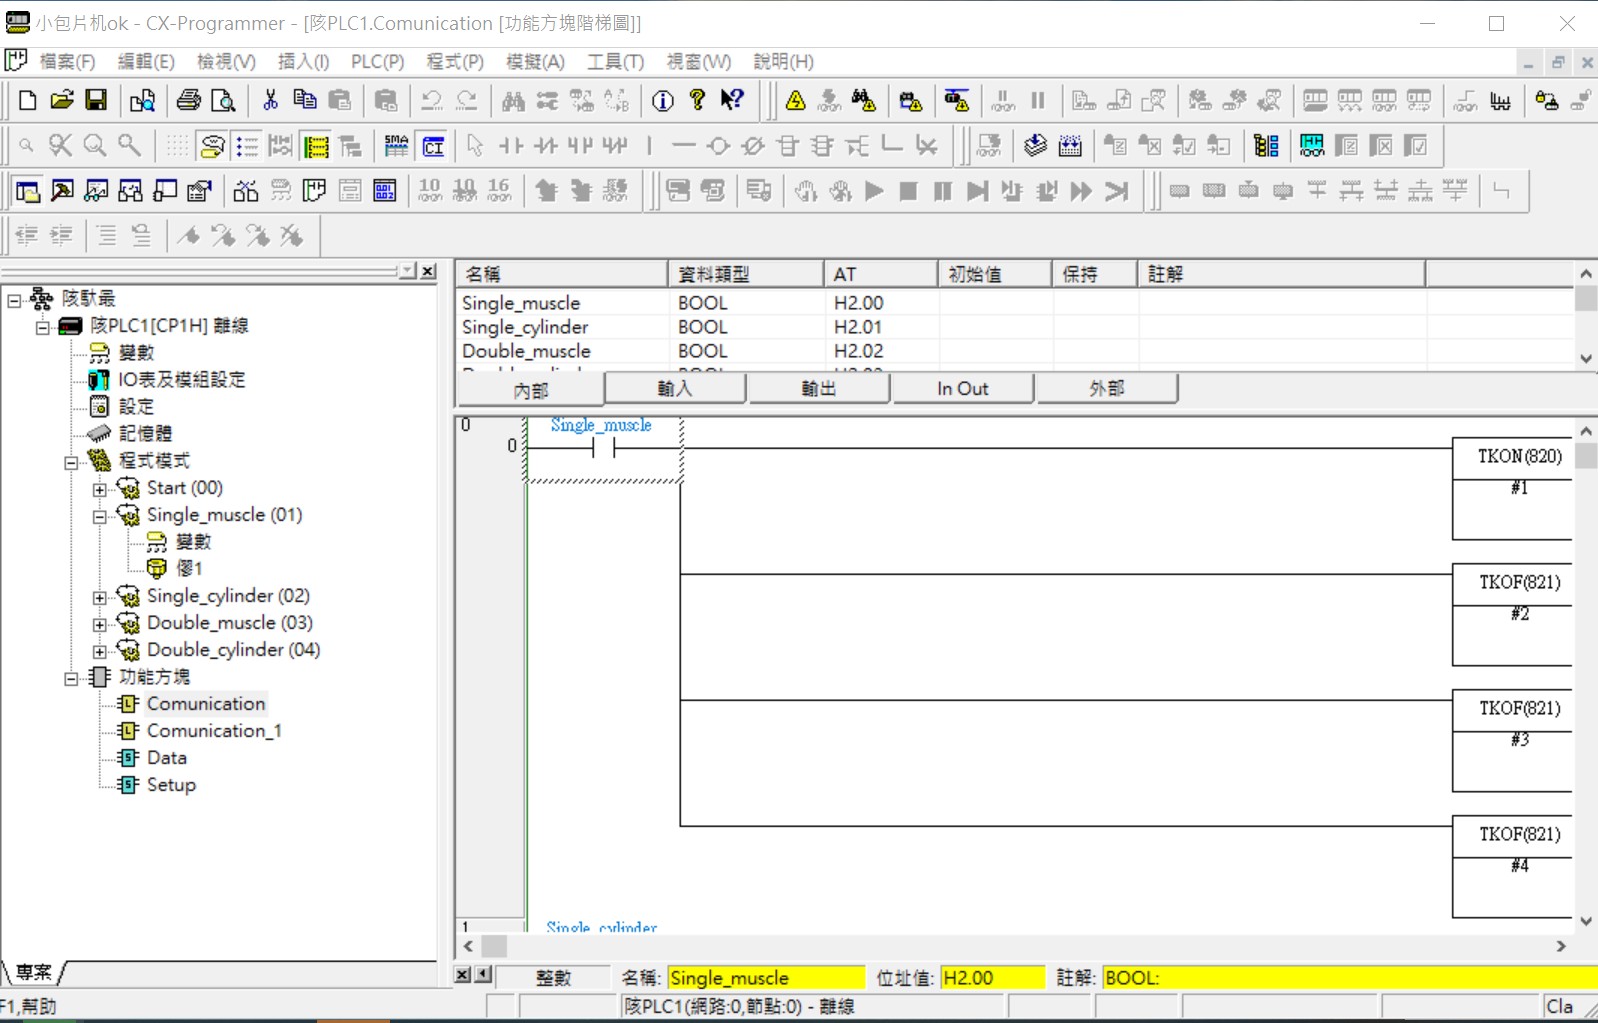Close the project workspace panel
The width and height of the screenshot is (1598, 1023).
point(428,272)
